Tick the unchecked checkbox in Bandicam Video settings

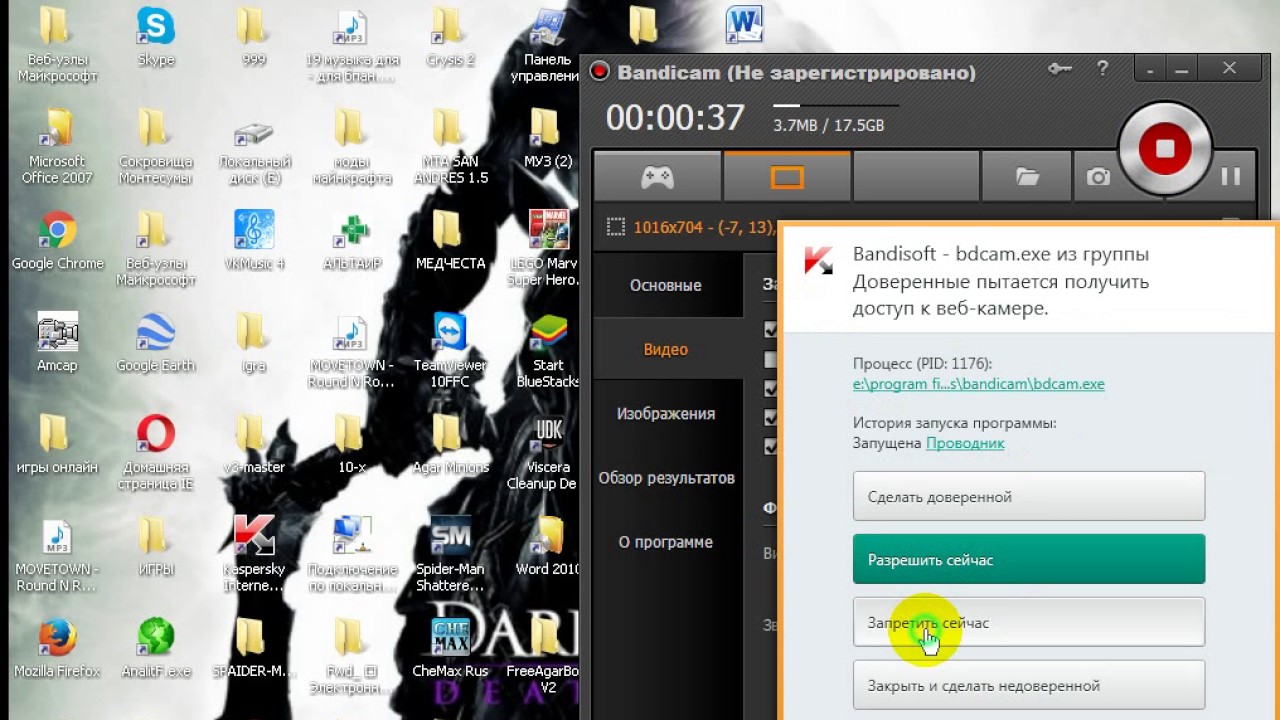point(771,359)
